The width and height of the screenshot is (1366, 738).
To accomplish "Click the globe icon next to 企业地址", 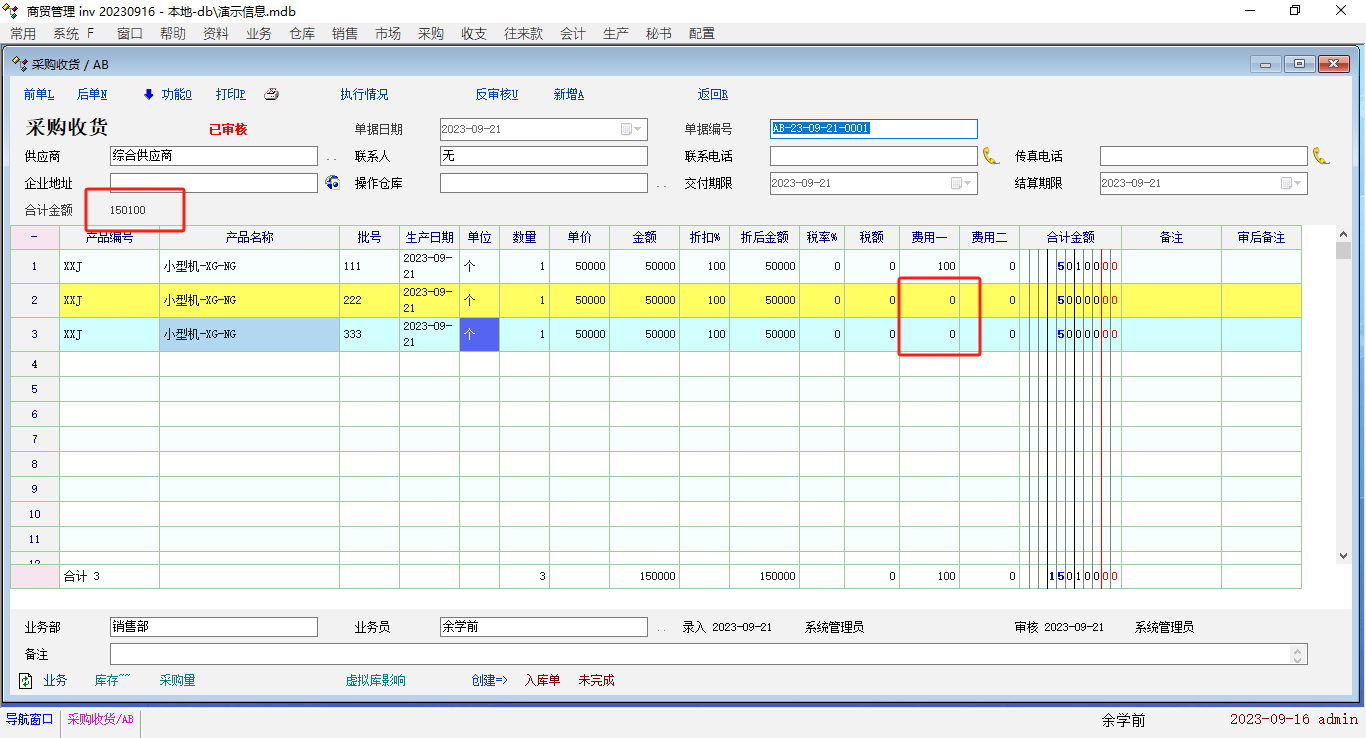I will 333,183.
